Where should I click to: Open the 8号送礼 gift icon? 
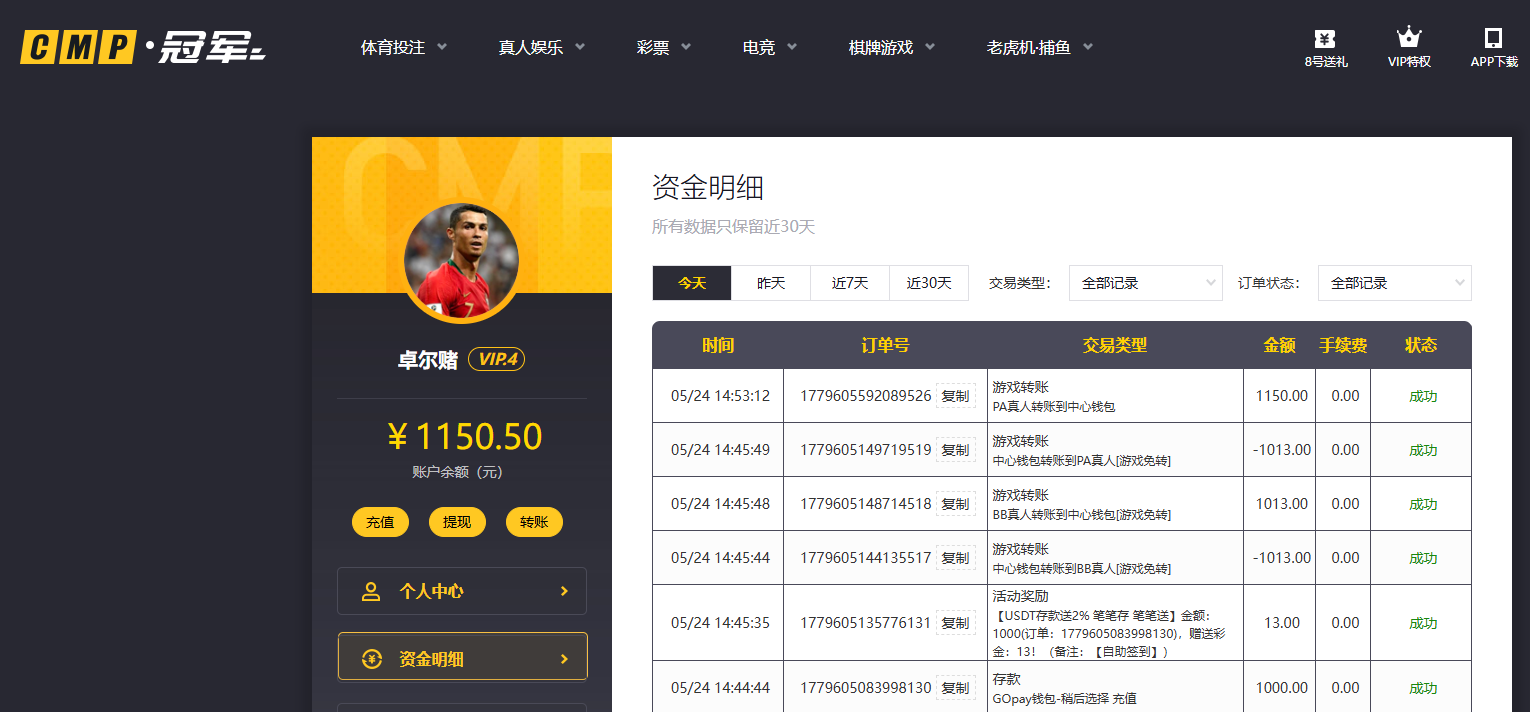pyautogui.click(x=1325, y=39)
